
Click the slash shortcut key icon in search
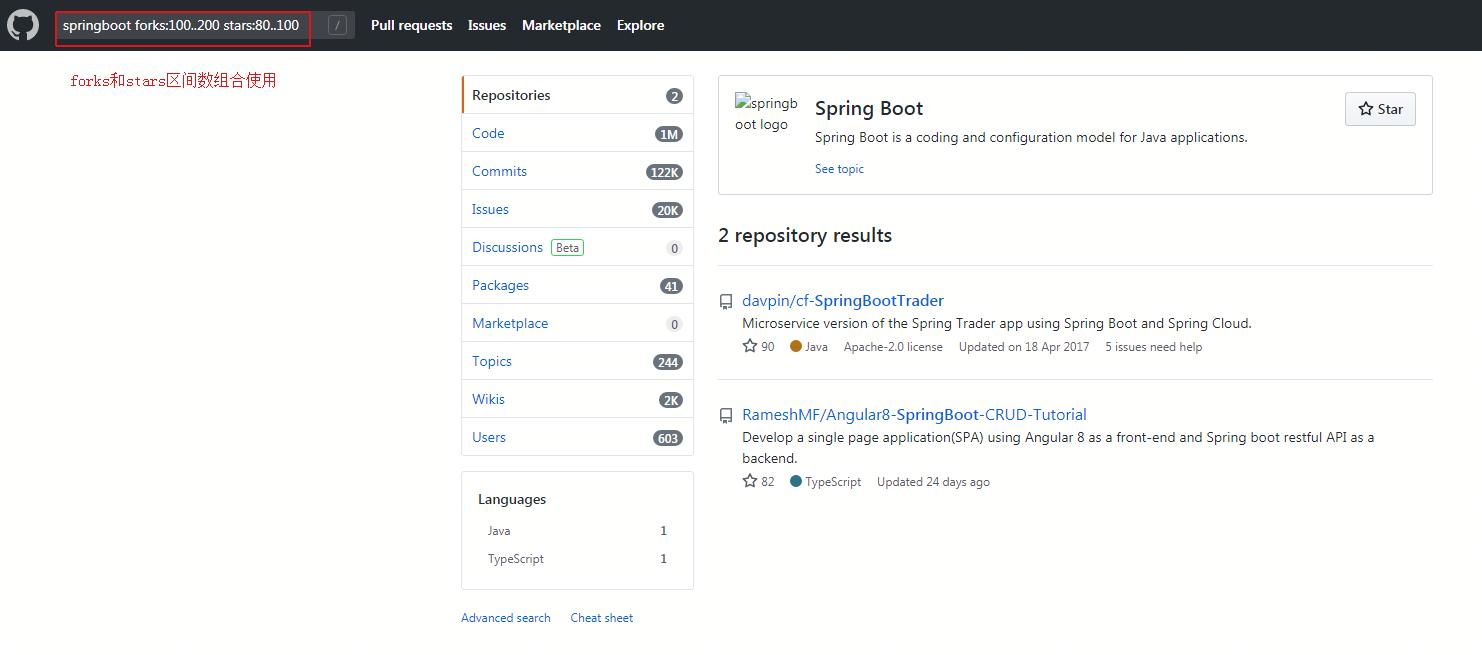(337, 26)
